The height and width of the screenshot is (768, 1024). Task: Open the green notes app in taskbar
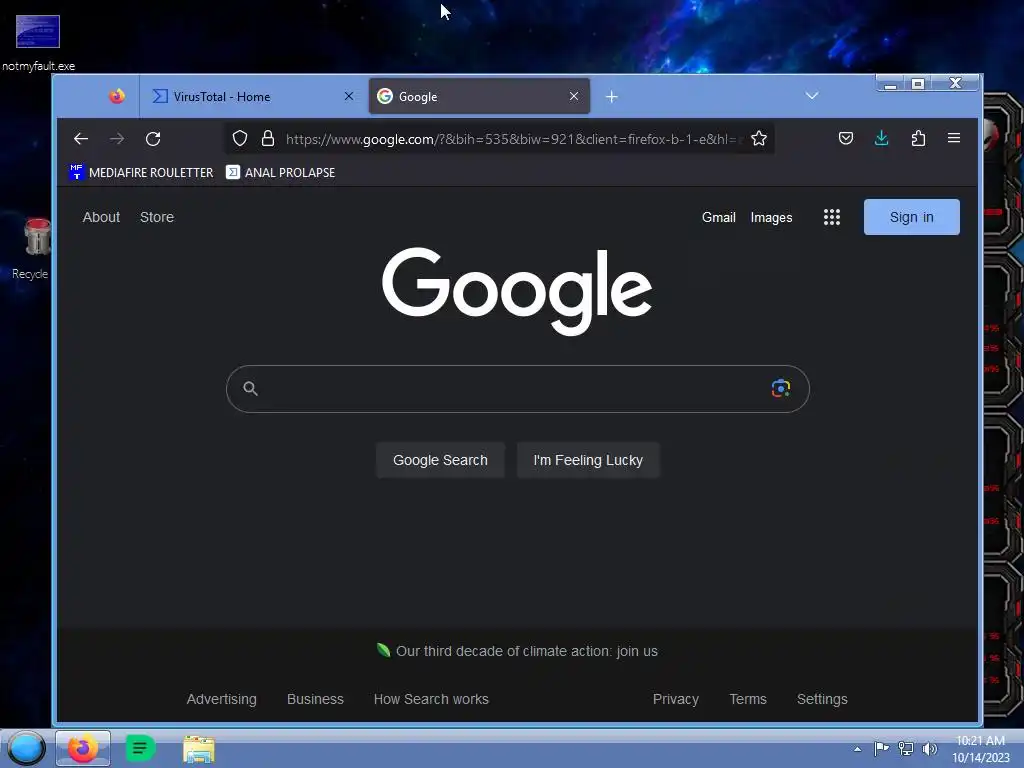(140, 748)
